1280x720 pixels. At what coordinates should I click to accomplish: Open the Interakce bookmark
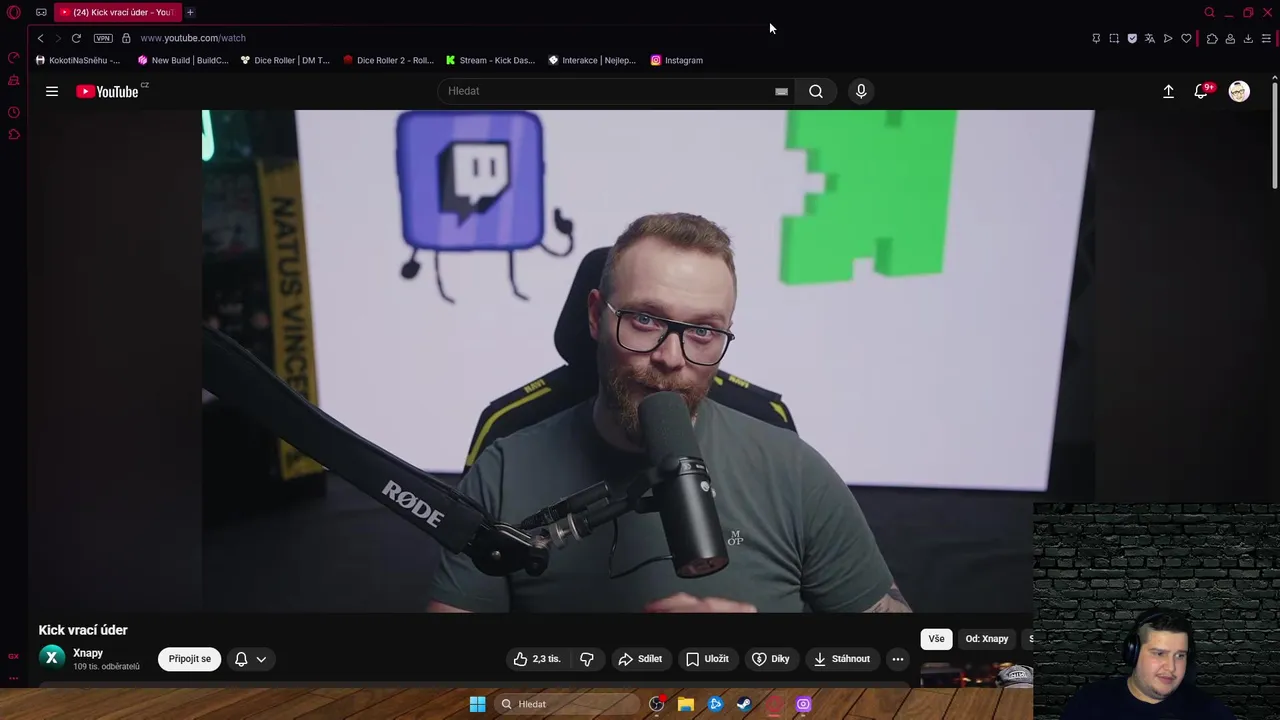tap(592, 60)
